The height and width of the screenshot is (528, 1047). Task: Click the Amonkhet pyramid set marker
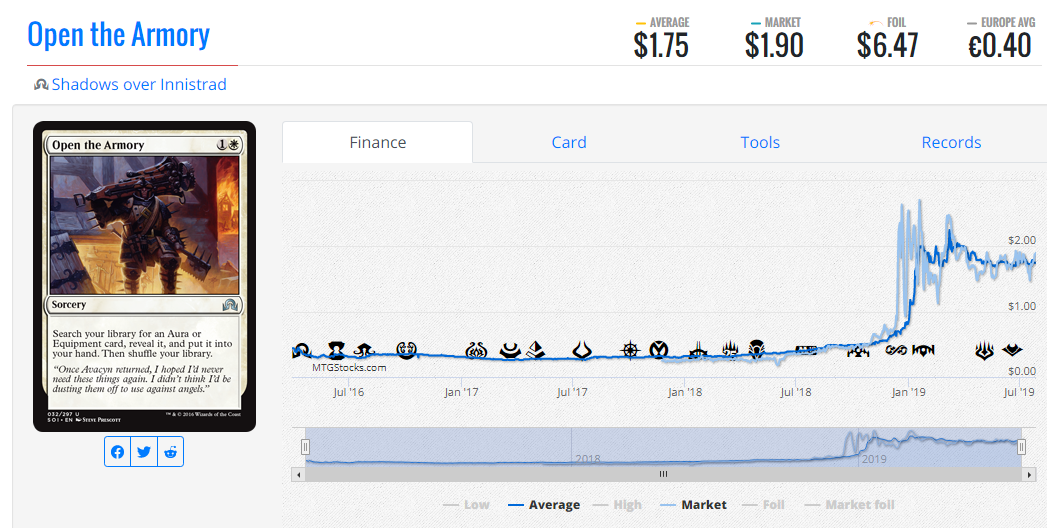[535, 350]
